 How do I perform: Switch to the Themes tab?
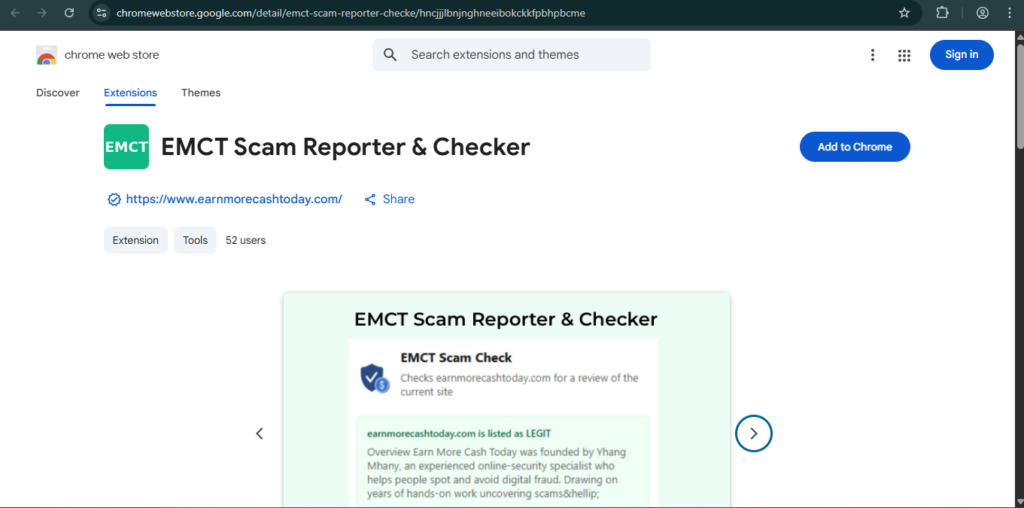pyautogui.click(x=200, y=93)
